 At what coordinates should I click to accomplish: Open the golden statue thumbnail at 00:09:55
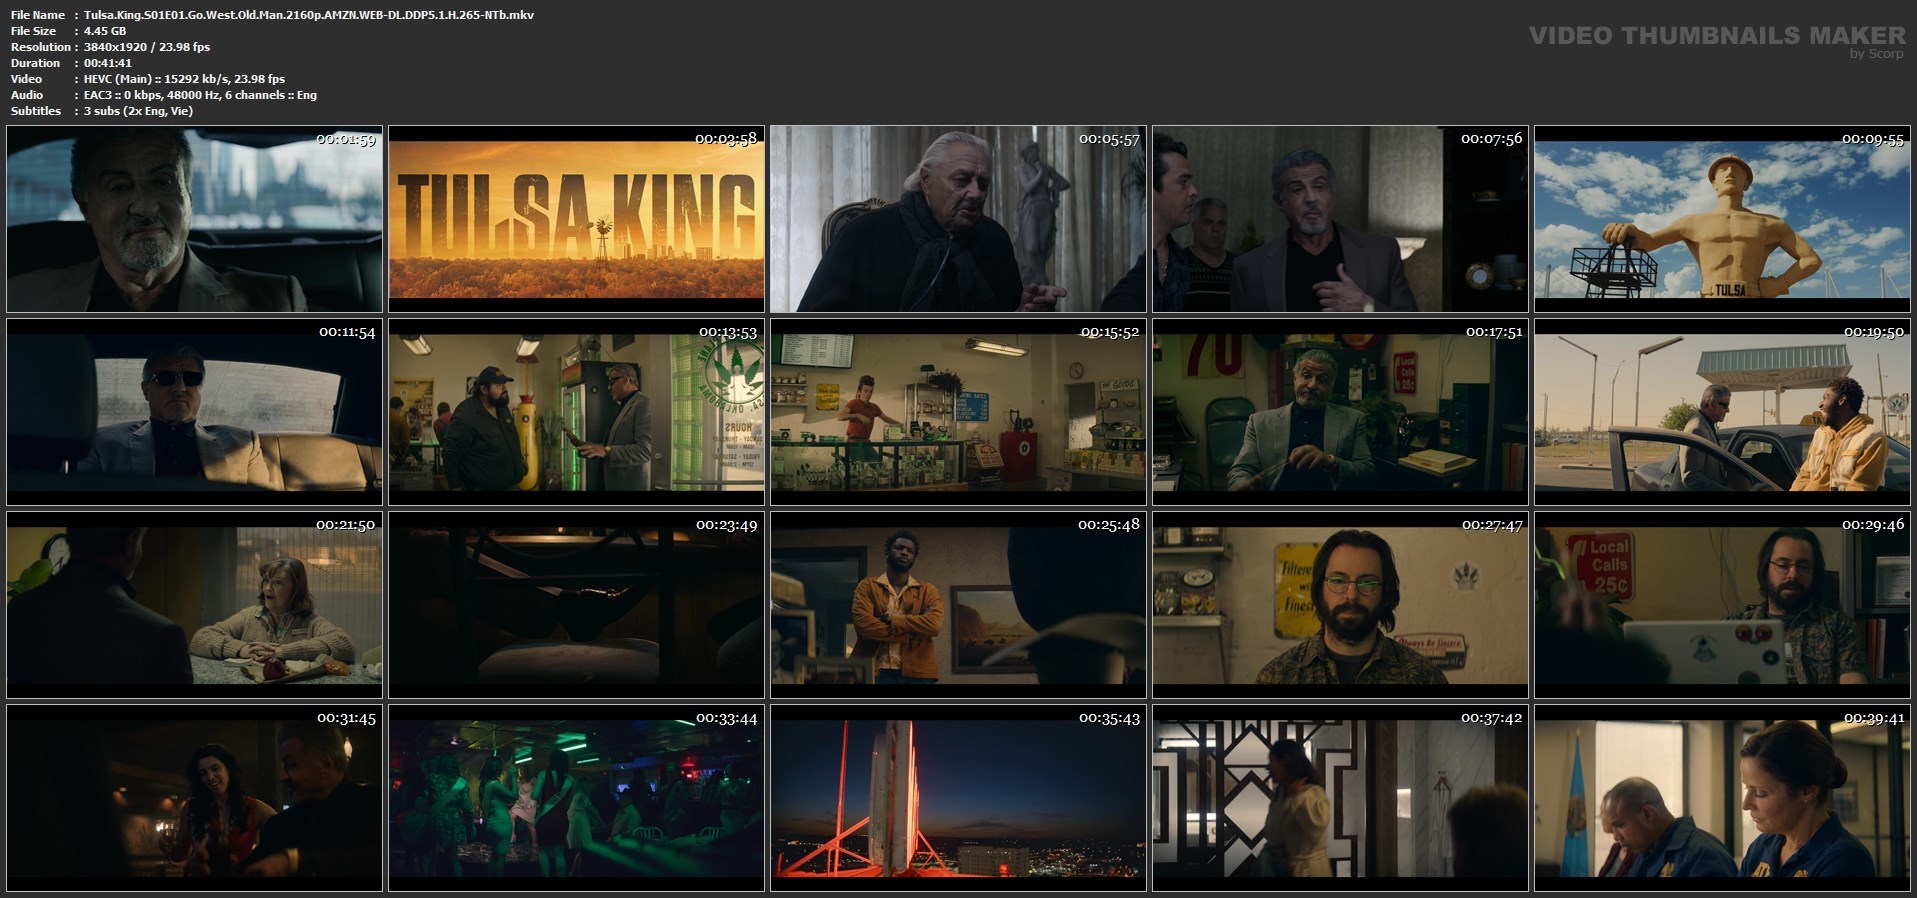coord(1722,219)
